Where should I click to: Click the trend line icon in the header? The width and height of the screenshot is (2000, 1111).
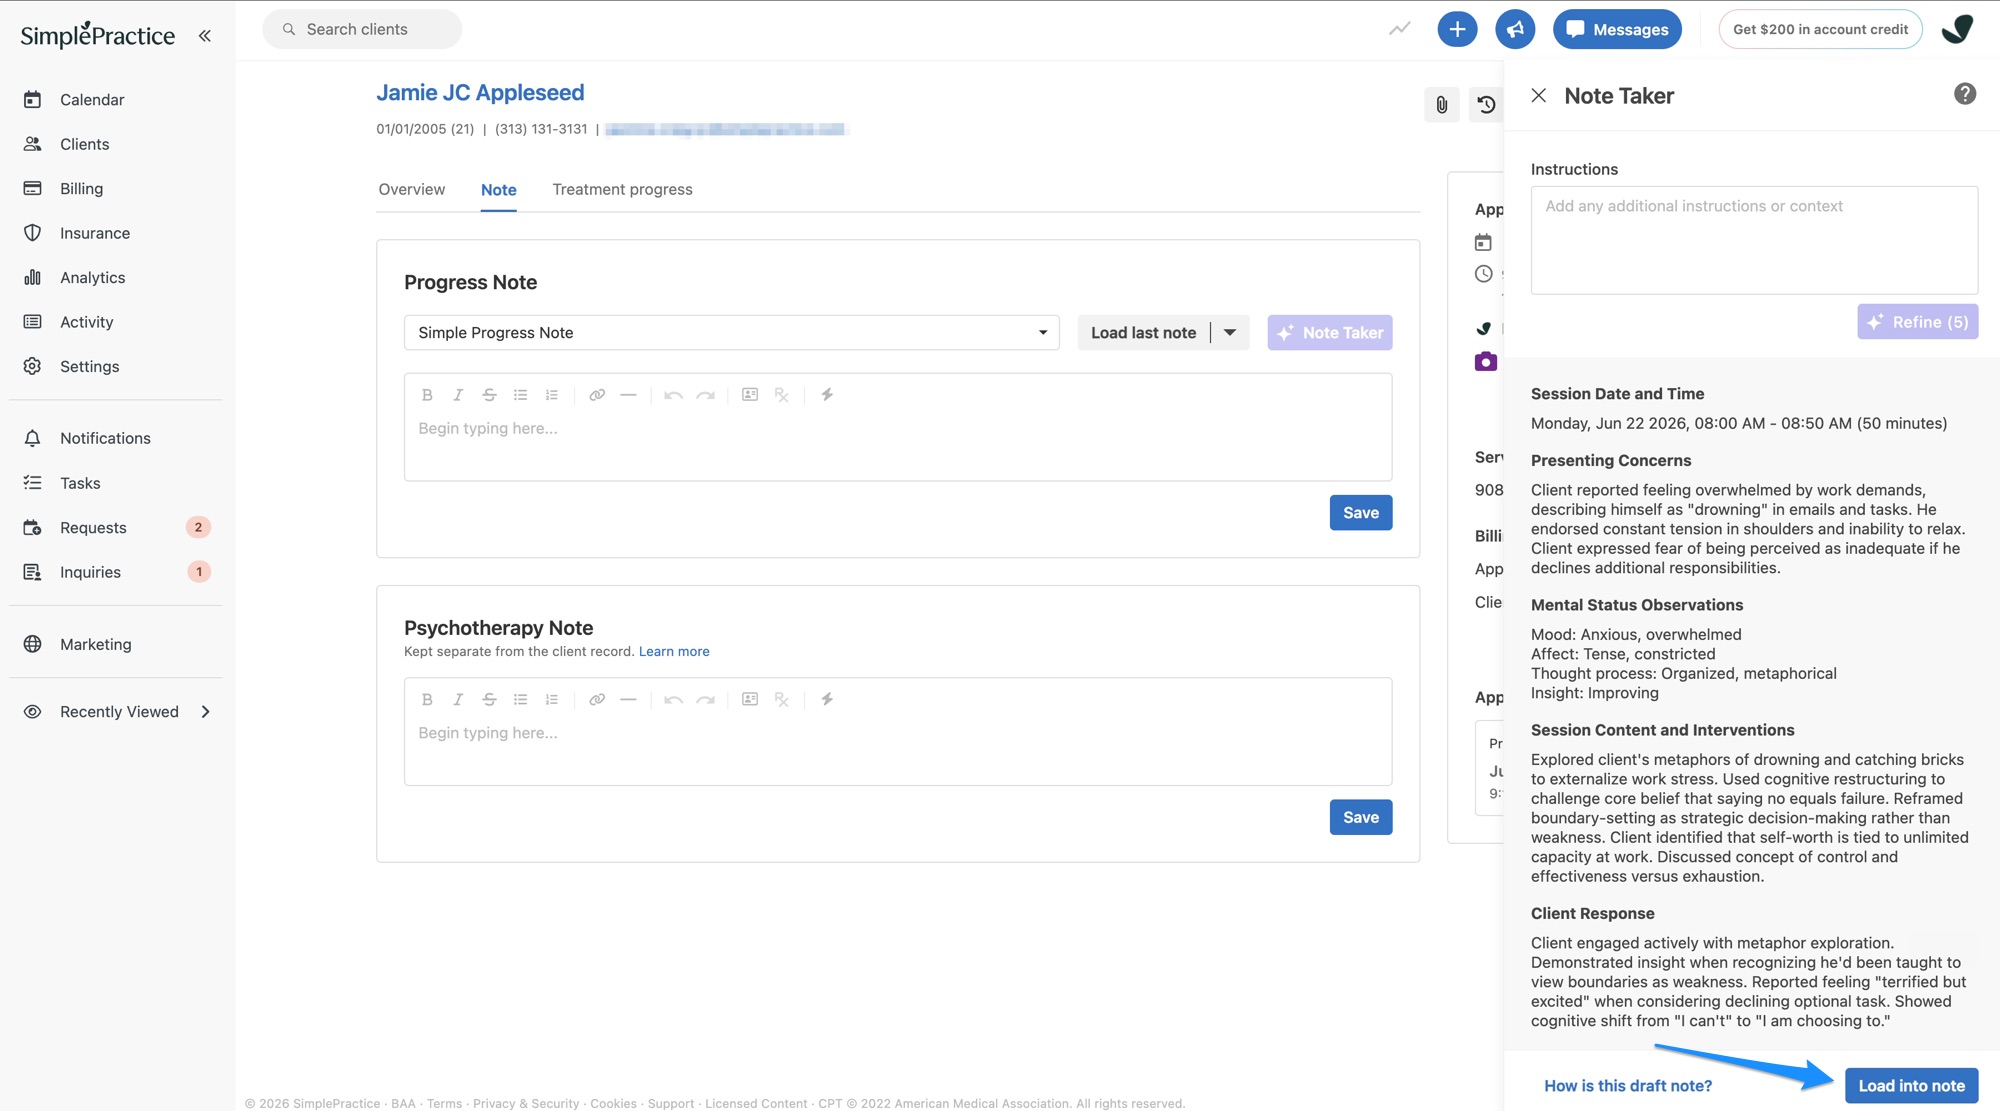pyautogui.click(x=1400, y=29)
